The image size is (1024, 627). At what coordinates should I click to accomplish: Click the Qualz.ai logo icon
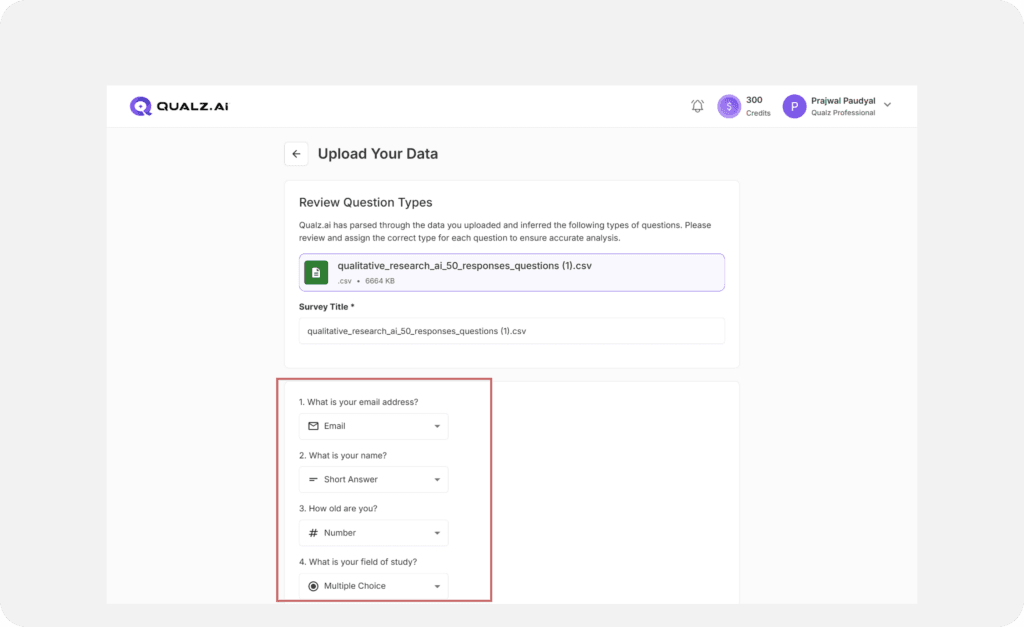tap(141, 106)
